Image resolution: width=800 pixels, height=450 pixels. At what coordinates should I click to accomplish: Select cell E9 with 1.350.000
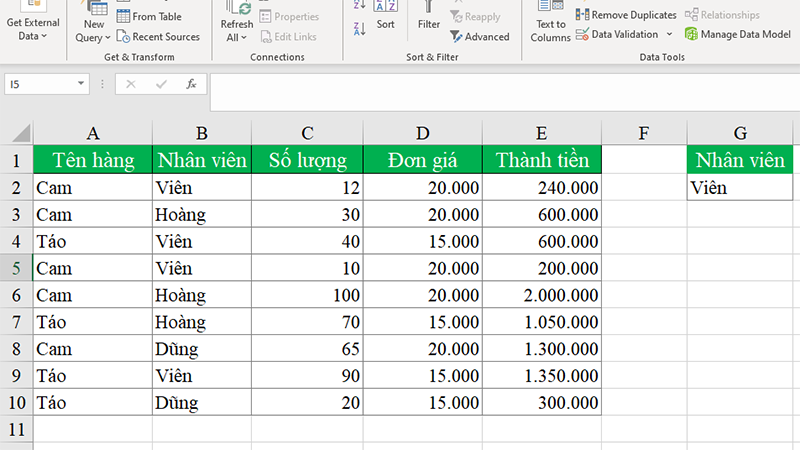click(x=542, y=376)
